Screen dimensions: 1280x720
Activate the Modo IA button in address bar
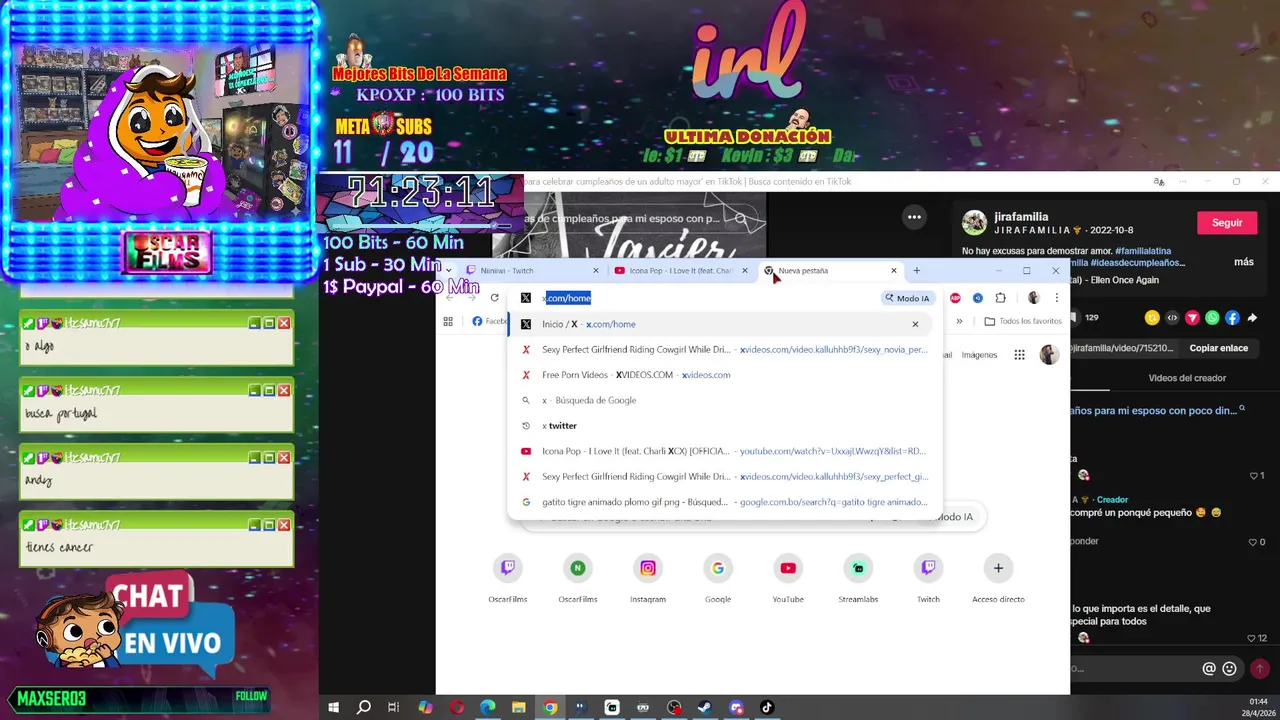pyautogui.click(x=907, y=298)
